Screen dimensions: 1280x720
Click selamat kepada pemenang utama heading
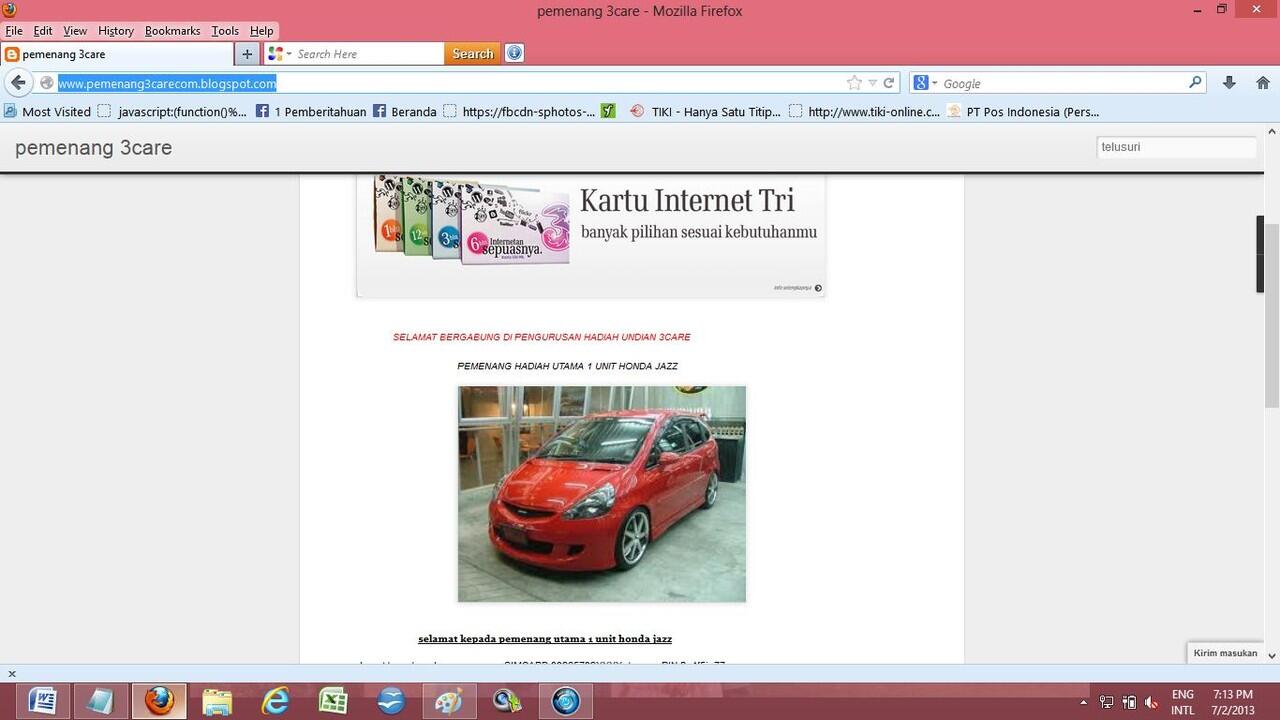(x=545, y=638)
